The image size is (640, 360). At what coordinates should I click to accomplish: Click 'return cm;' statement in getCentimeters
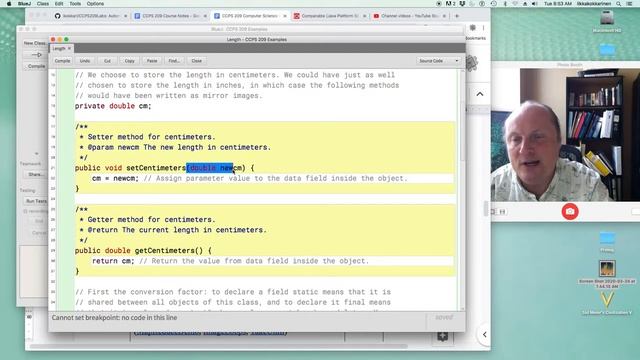coord(113,261)
